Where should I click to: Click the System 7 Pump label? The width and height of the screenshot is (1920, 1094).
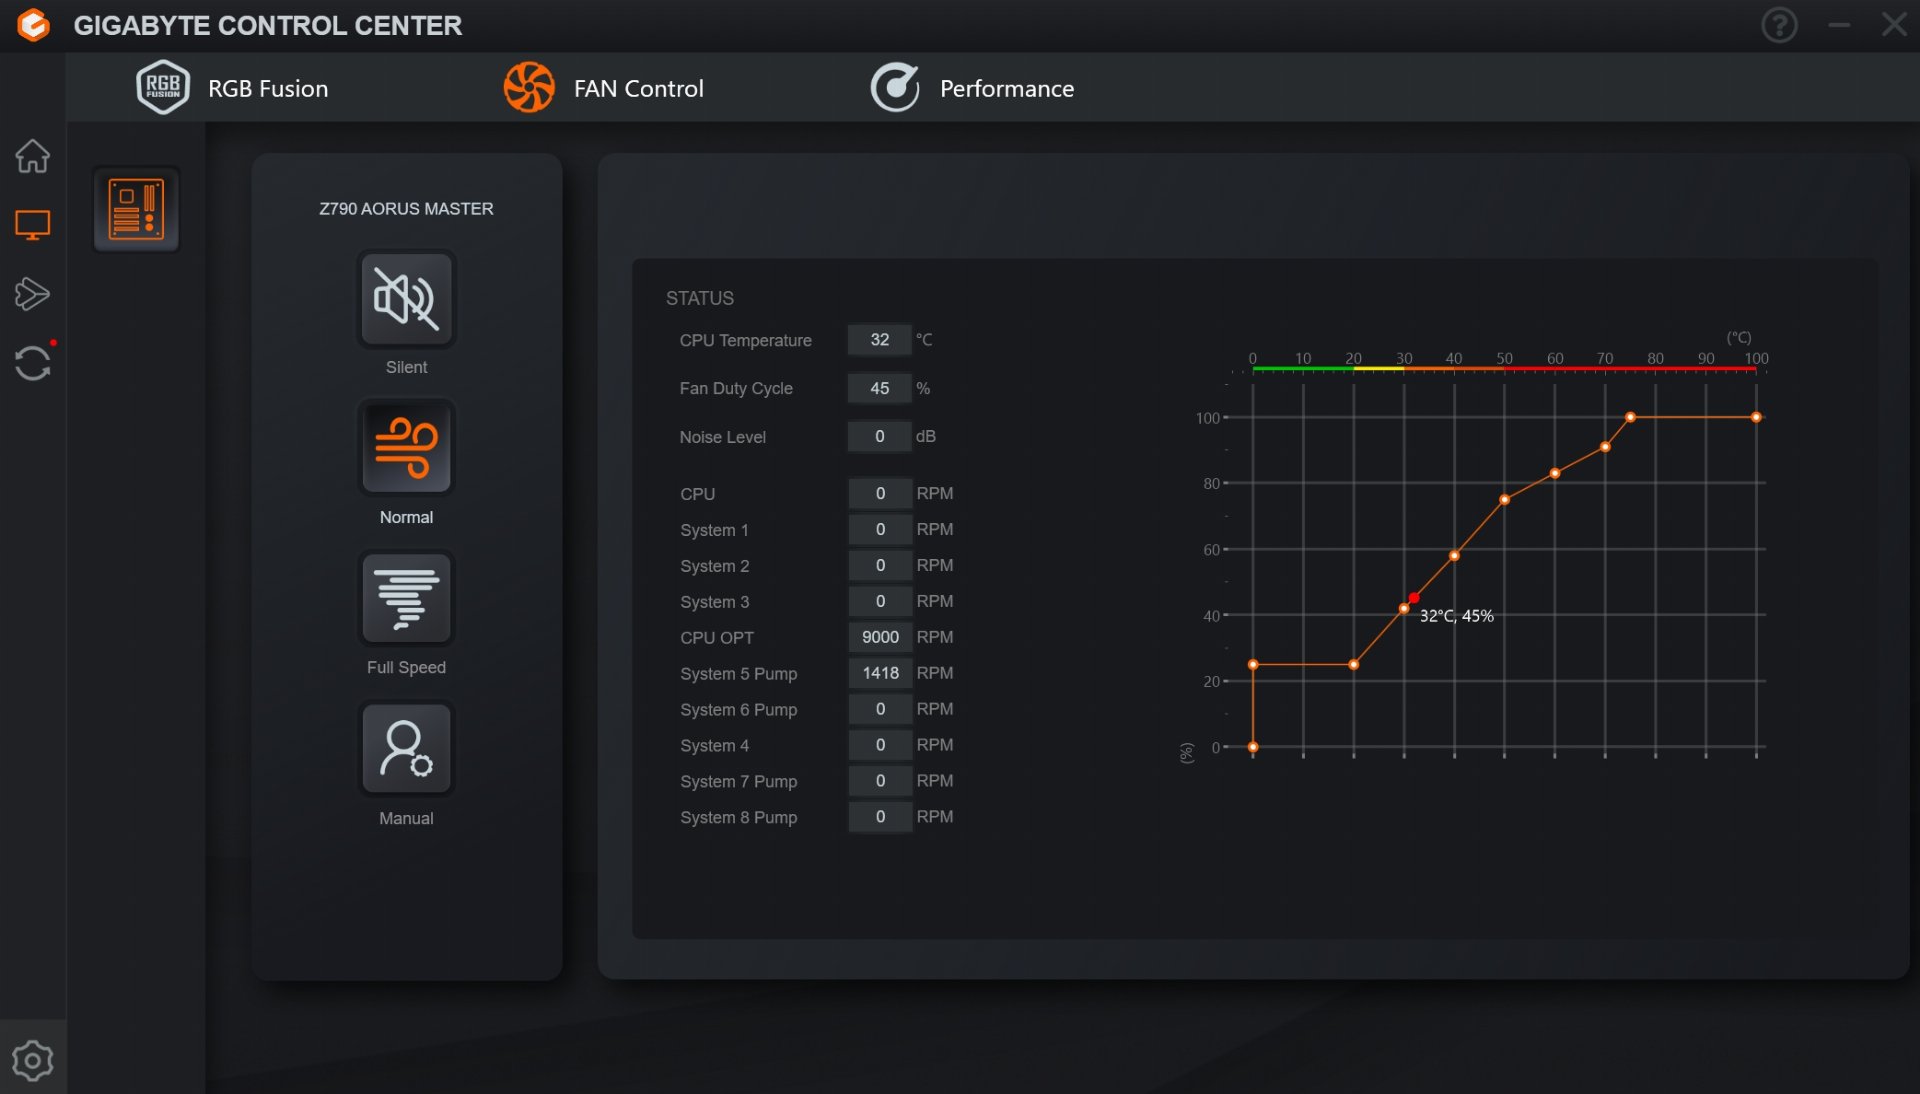(x=738, y=782)
